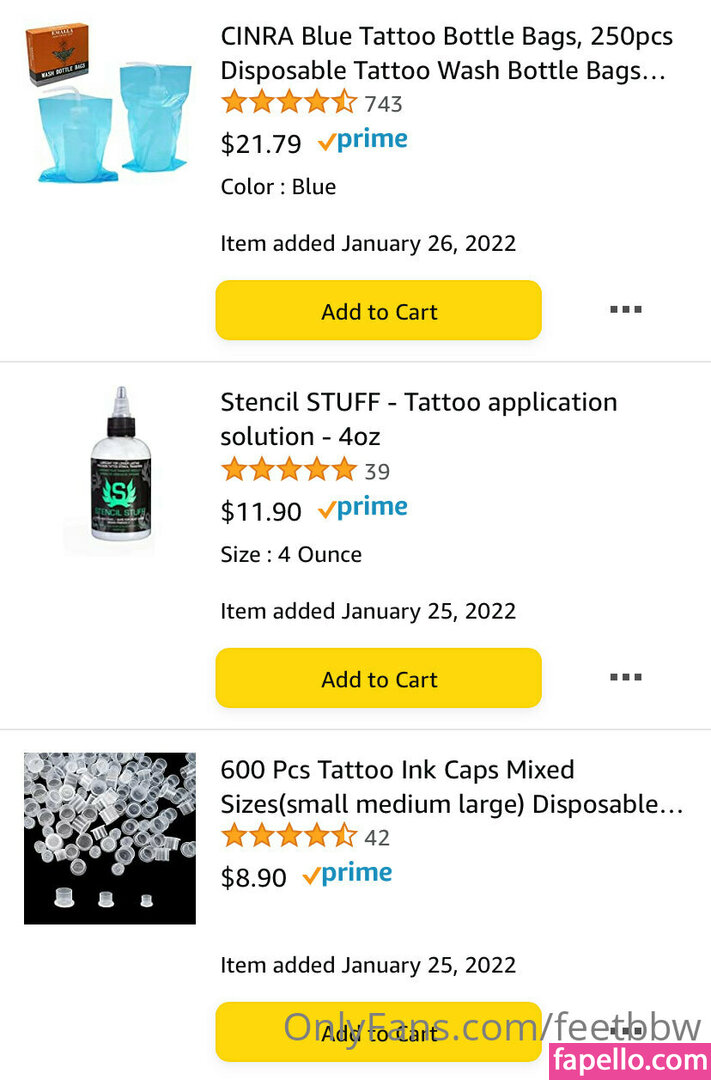The width and height of the screenshot is (711, 1080).
Task: Click star rating of CINRA Bottle Bags
Action: (288, 102)
